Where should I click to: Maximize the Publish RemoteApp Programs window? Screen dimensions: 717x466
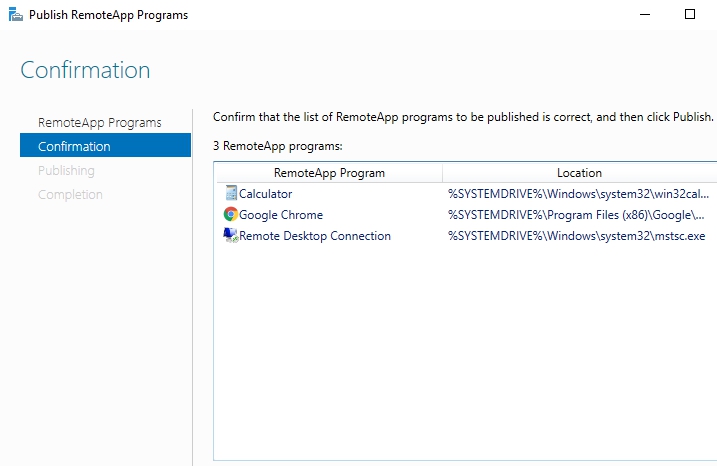(689, 15)
